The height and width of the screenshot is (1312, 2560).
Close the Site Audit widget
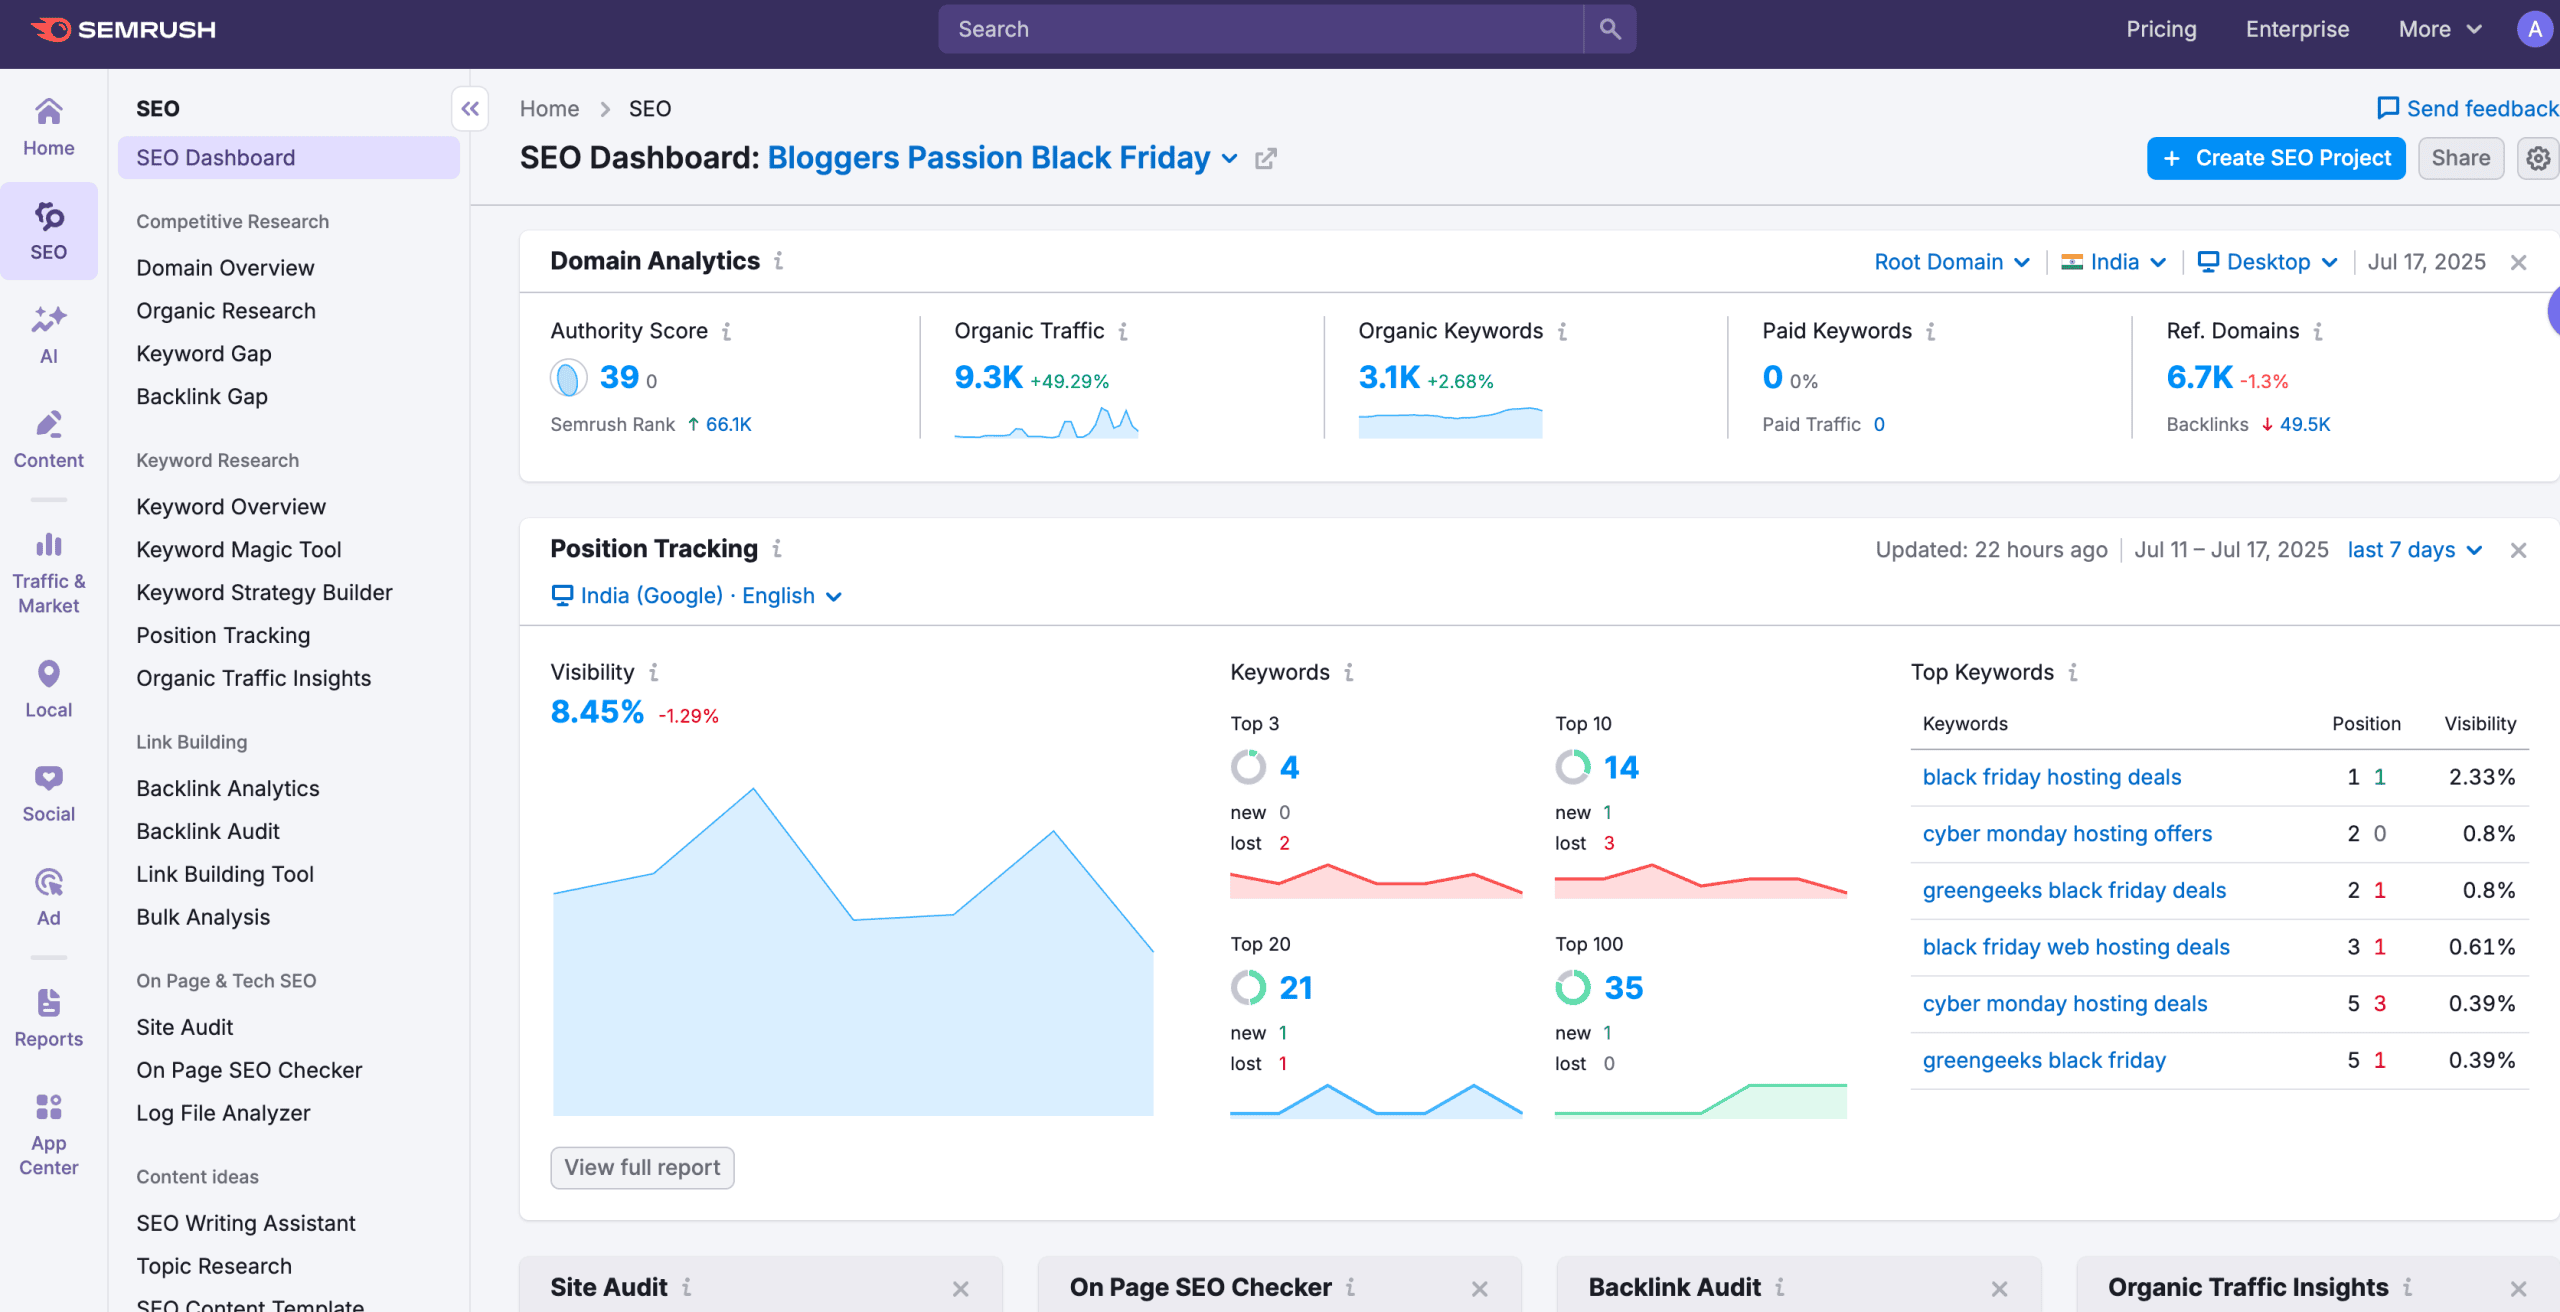pos(961,1289)
